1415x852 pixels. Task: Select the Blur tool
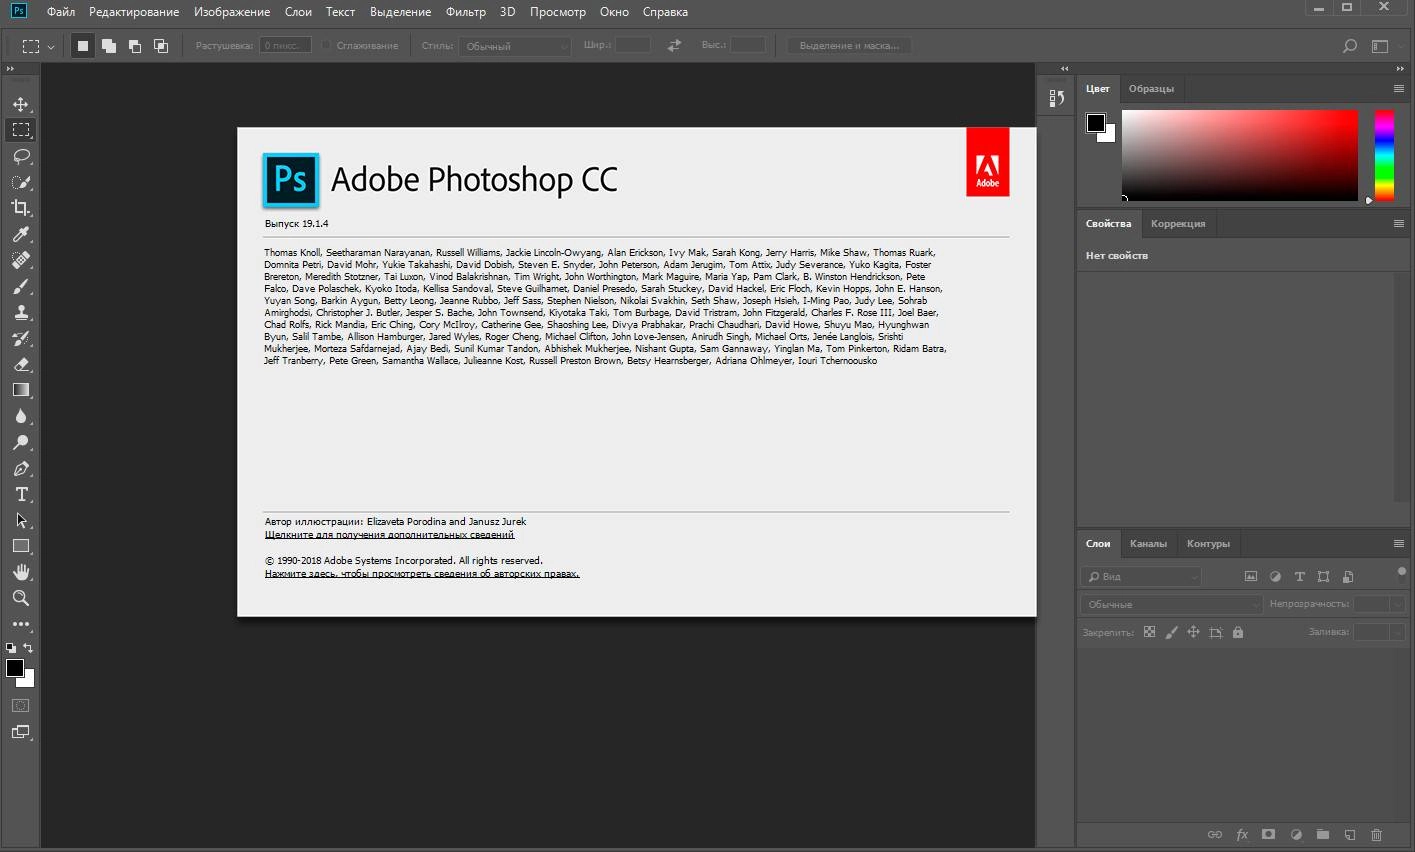coord(21,416)
